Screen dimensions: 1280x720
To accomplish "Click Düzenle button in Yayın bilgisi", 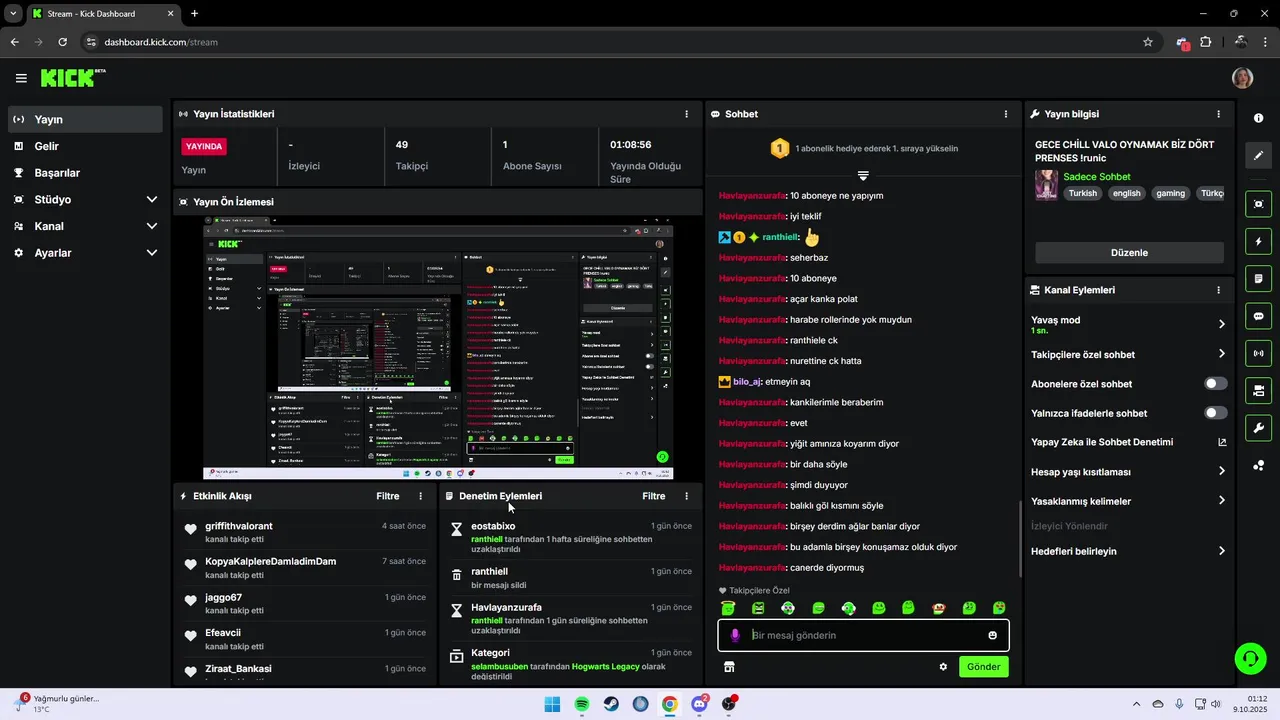I will [x=1129, y=253].
